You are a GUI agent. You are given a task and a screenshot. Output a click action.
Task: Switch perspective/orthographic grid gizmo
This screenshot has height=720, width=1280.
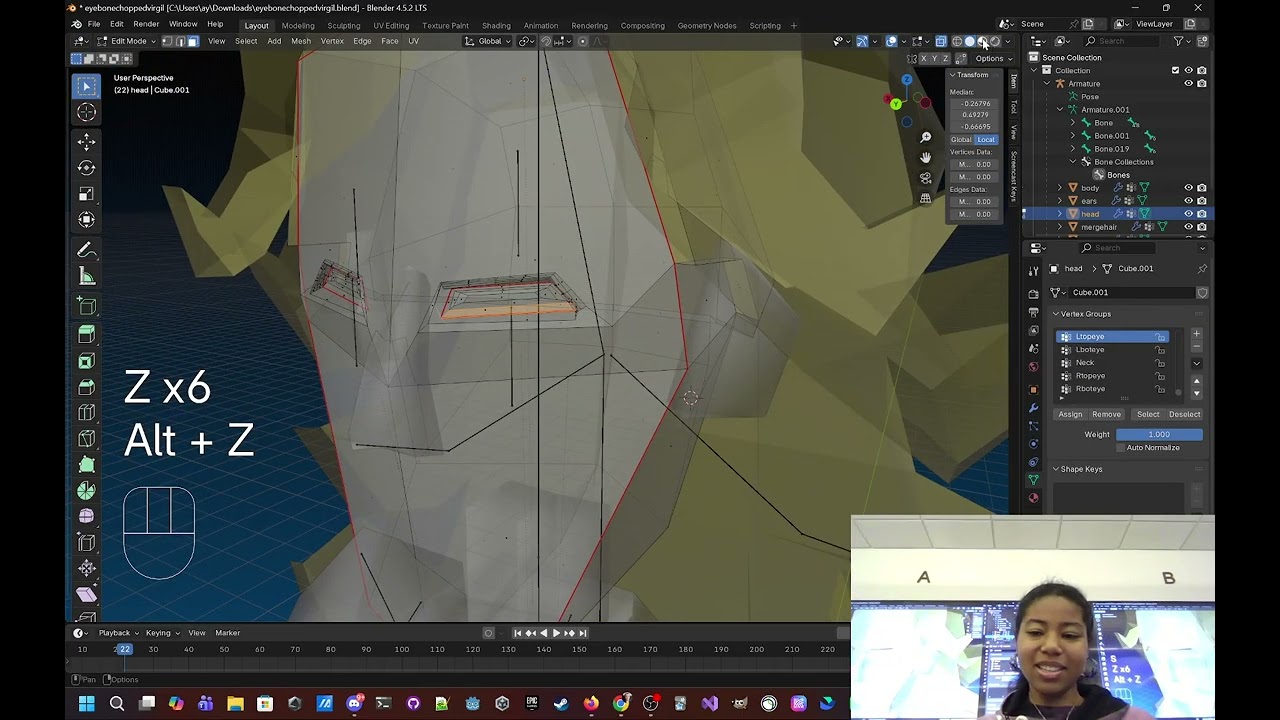[x=926, y=198]
